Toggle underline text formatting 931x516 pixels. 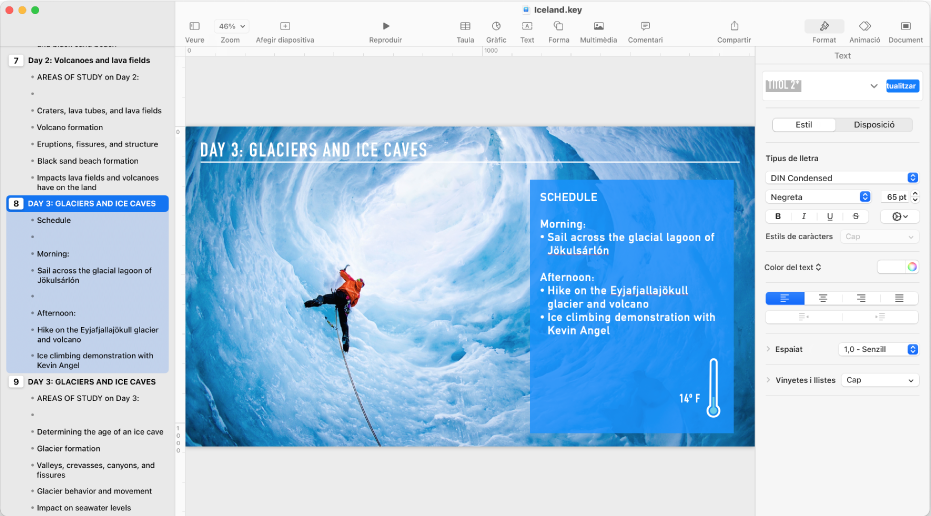[x=830, y=216]
